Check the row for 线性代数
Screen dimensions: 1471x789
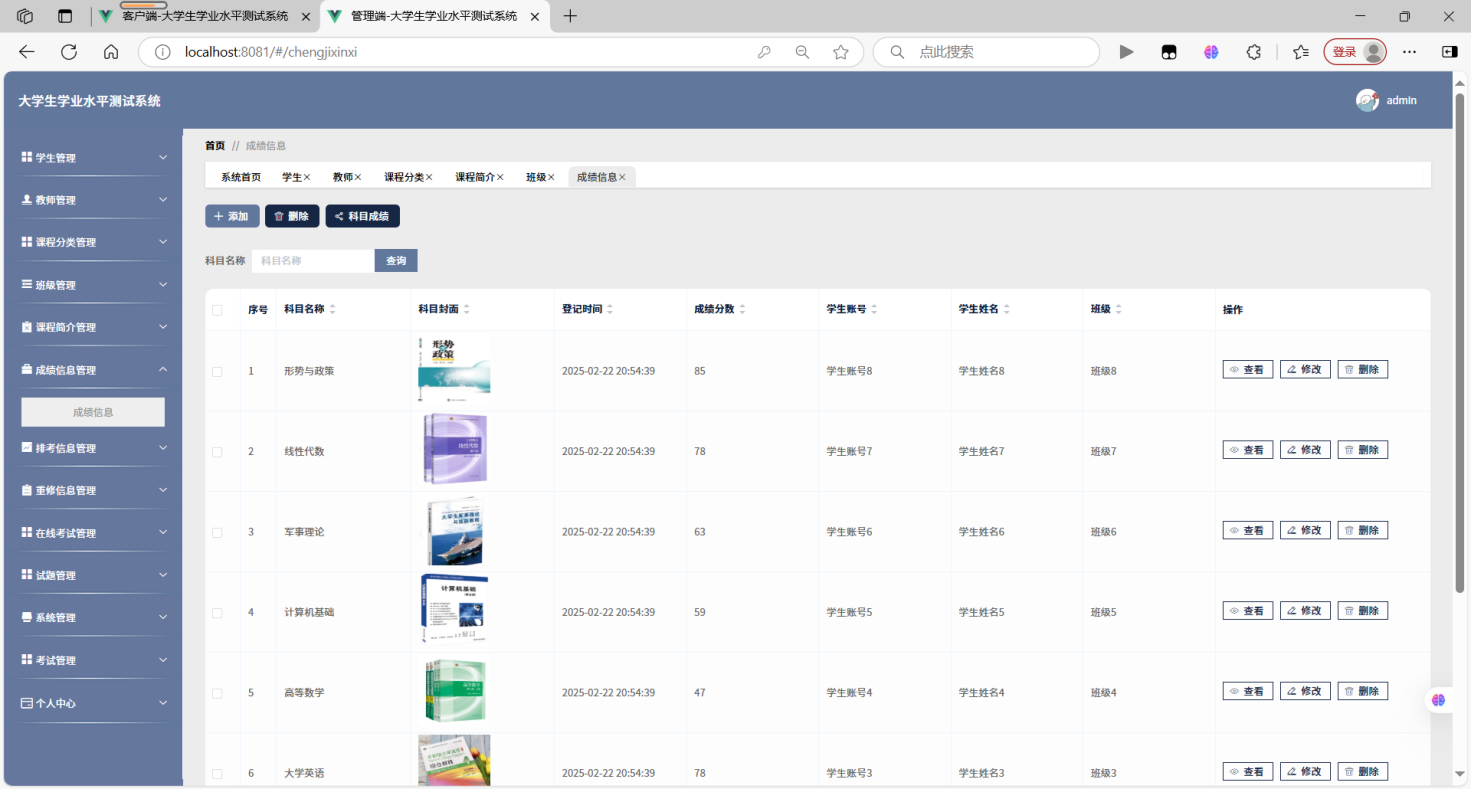tap(217, 452)
